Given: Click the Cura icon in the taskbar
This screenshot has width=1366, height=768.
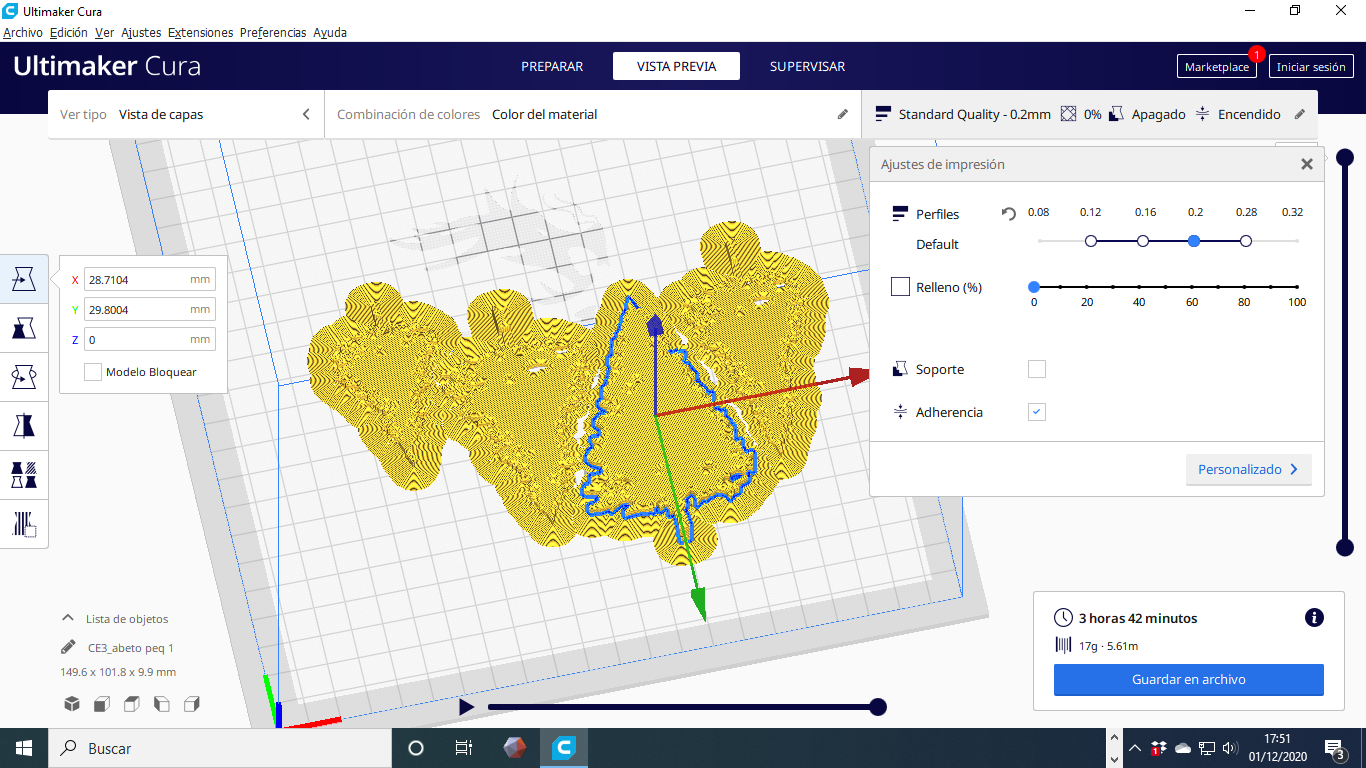Looking at the screenshot, I should pos(564,748).
